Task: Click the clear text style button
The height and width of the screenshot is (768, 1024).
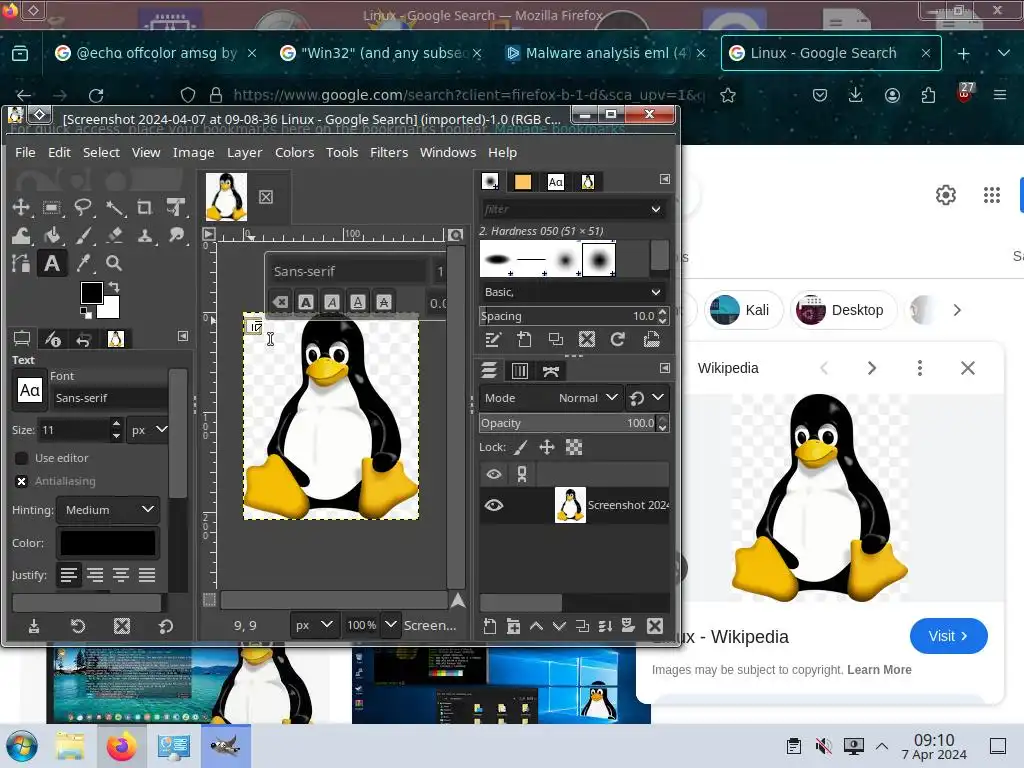Action: (x=280, y=302)
